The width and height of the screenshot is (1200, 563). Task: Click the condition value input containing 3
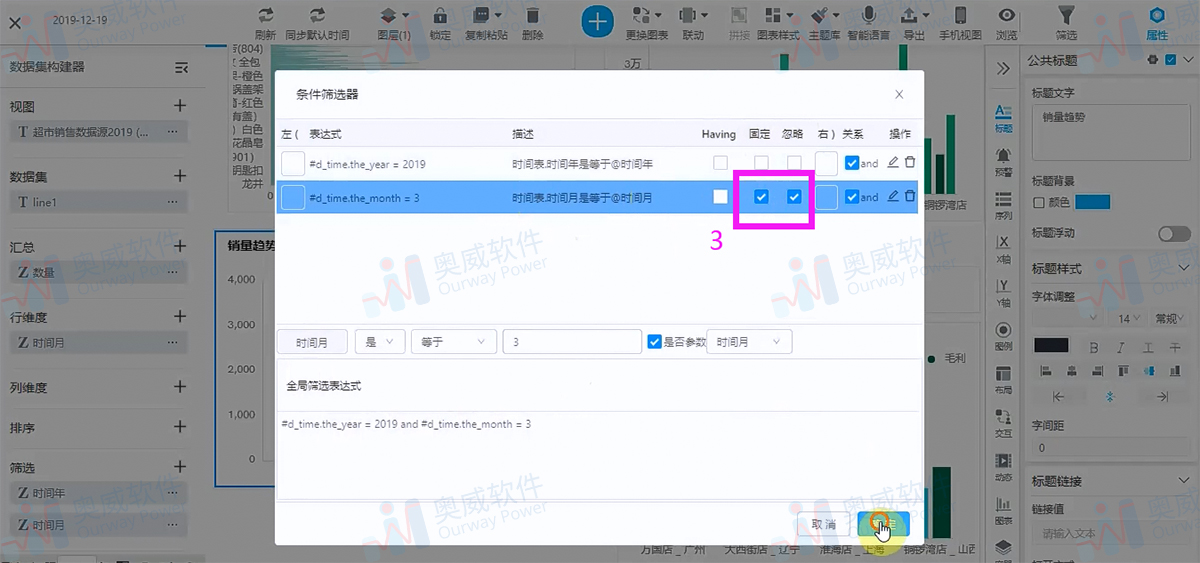572,341
